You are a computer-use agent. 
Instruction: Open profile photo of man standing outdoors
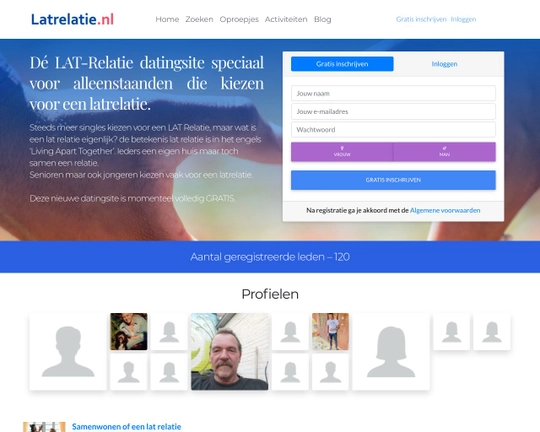coord(330,331)
